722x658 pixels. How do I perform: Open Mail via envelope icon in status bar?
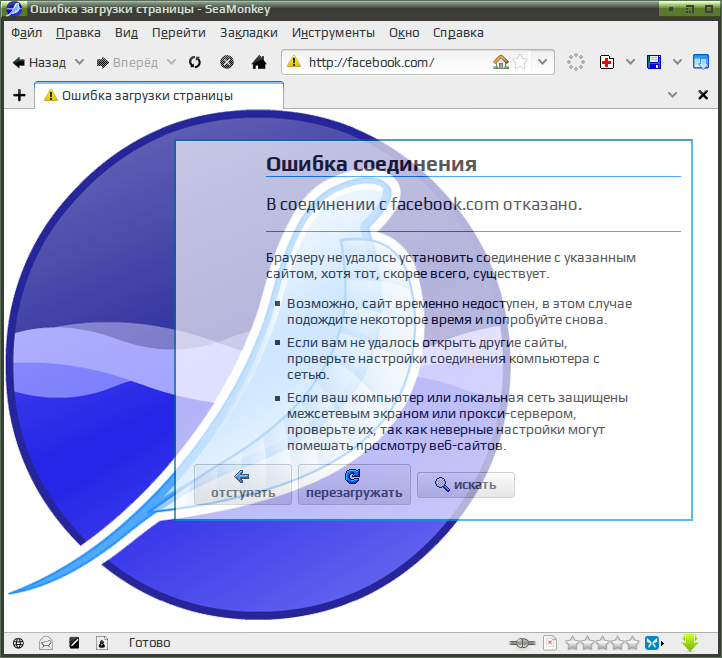pos(46,643)
